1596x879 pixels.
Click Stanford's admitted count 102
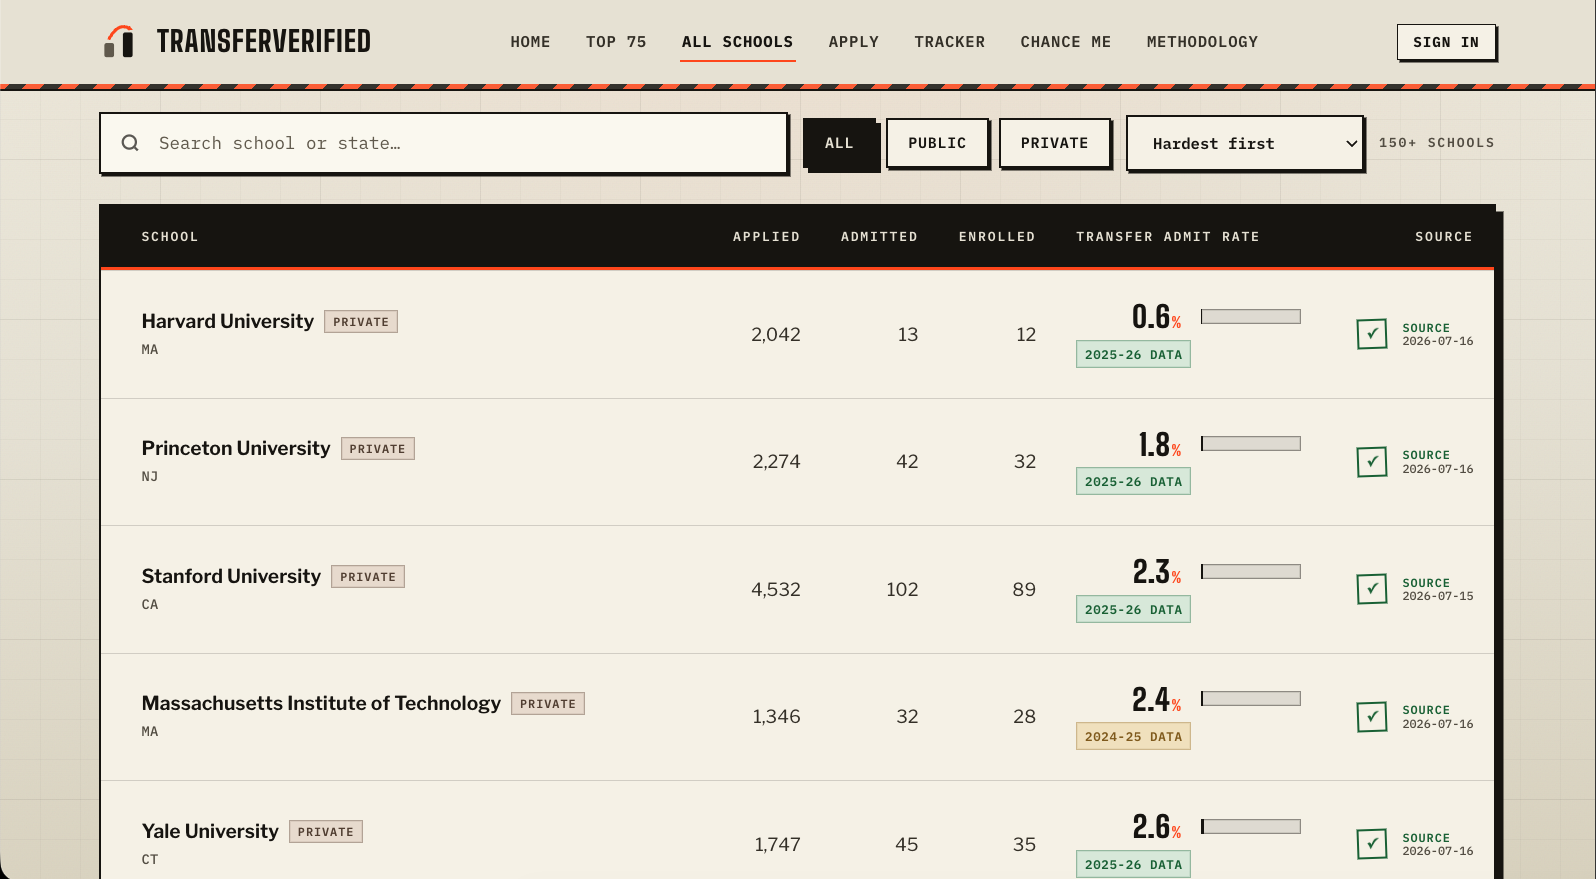click(x=902, y=589)
